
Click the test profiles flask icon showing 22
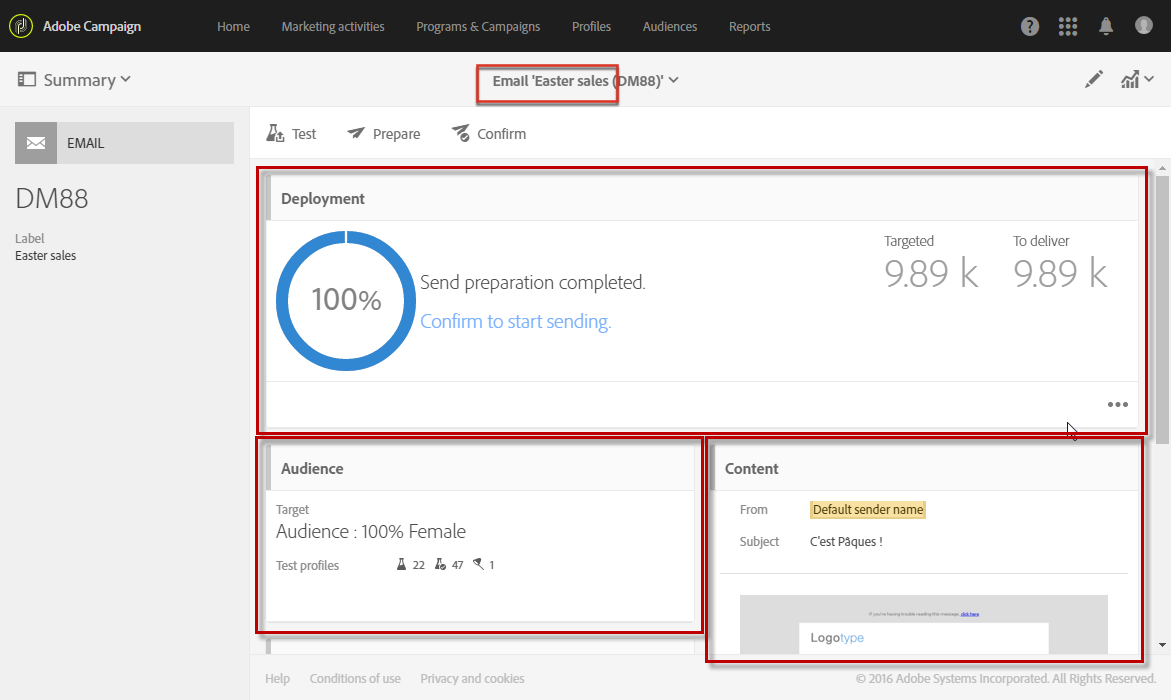[x=401, y=564]
